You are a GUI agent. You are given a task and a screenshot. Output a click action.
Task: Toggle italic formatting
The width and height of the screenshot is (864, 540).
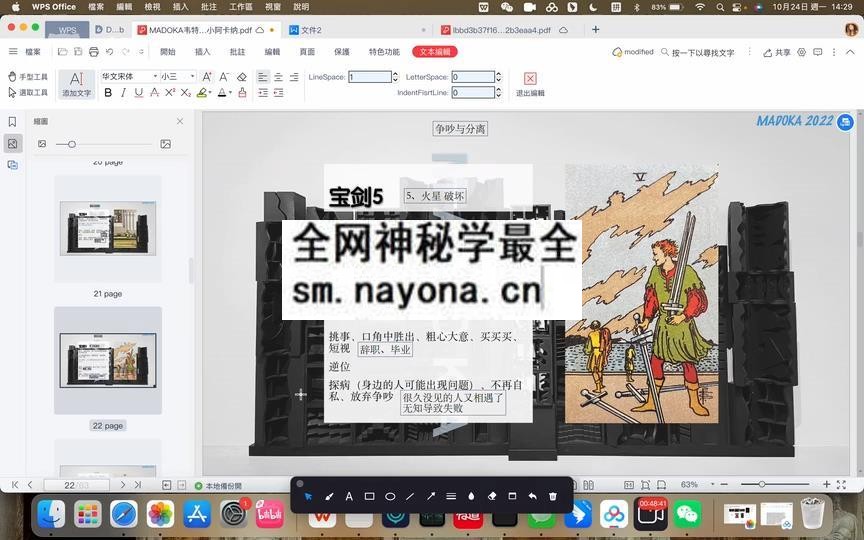(123, 93)
